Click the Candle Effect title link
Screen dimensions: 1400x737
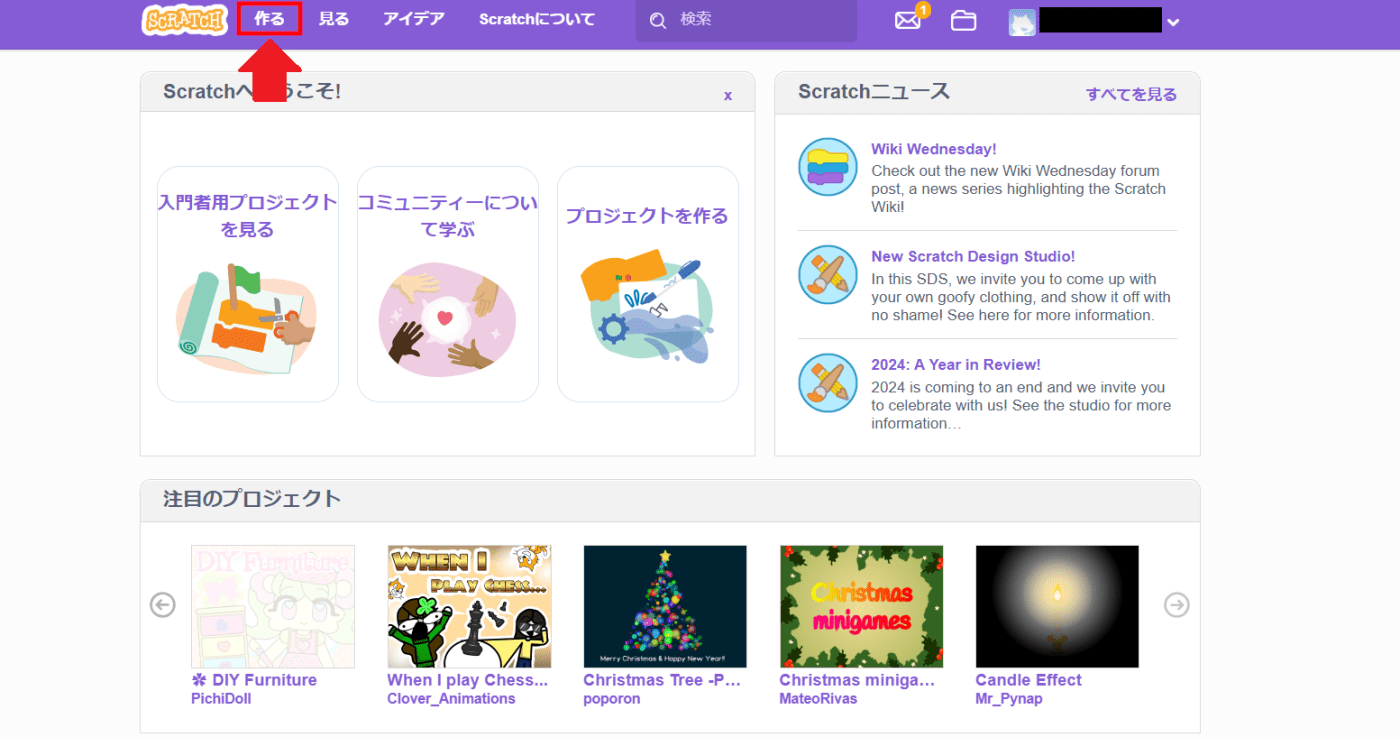1028,680
